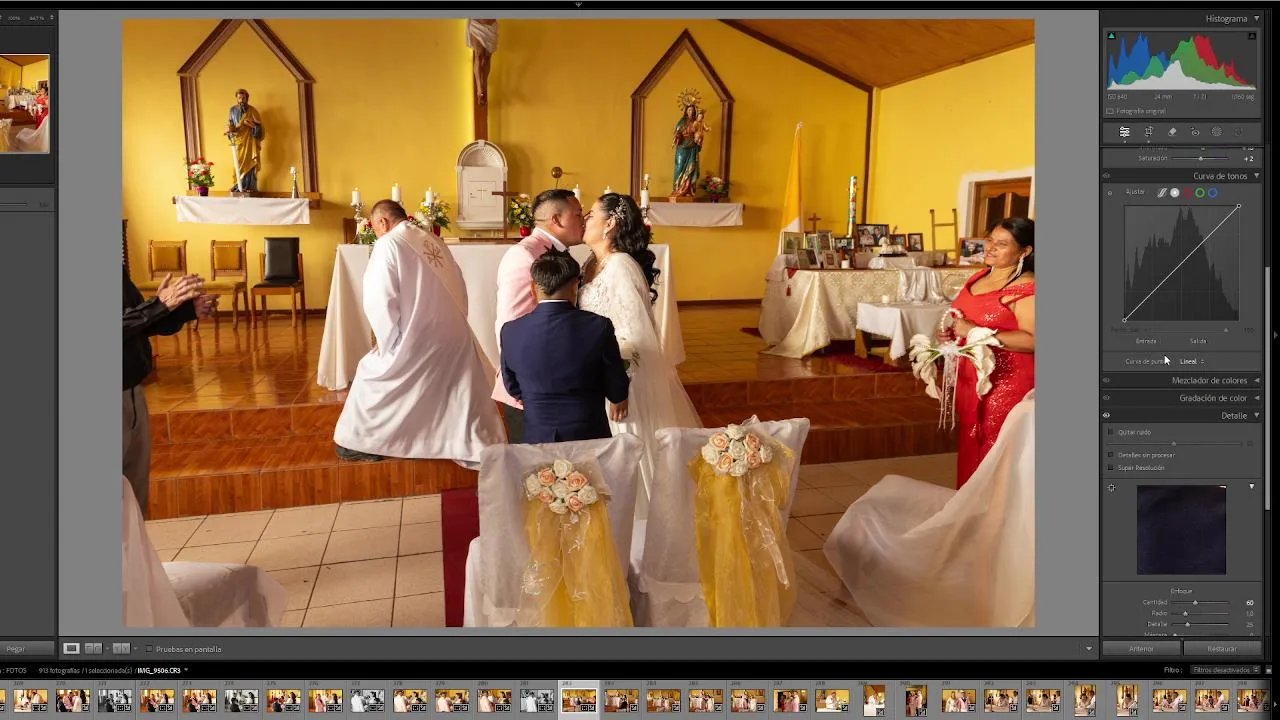
Task: Collapse the Detalle panel
Action: click(1257, 415)
